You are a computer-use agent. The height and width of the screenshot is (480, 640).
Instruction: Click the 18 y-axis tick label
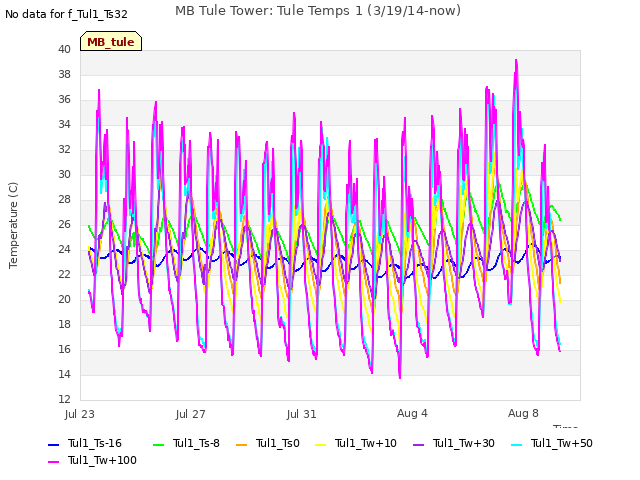click(64, 324)
